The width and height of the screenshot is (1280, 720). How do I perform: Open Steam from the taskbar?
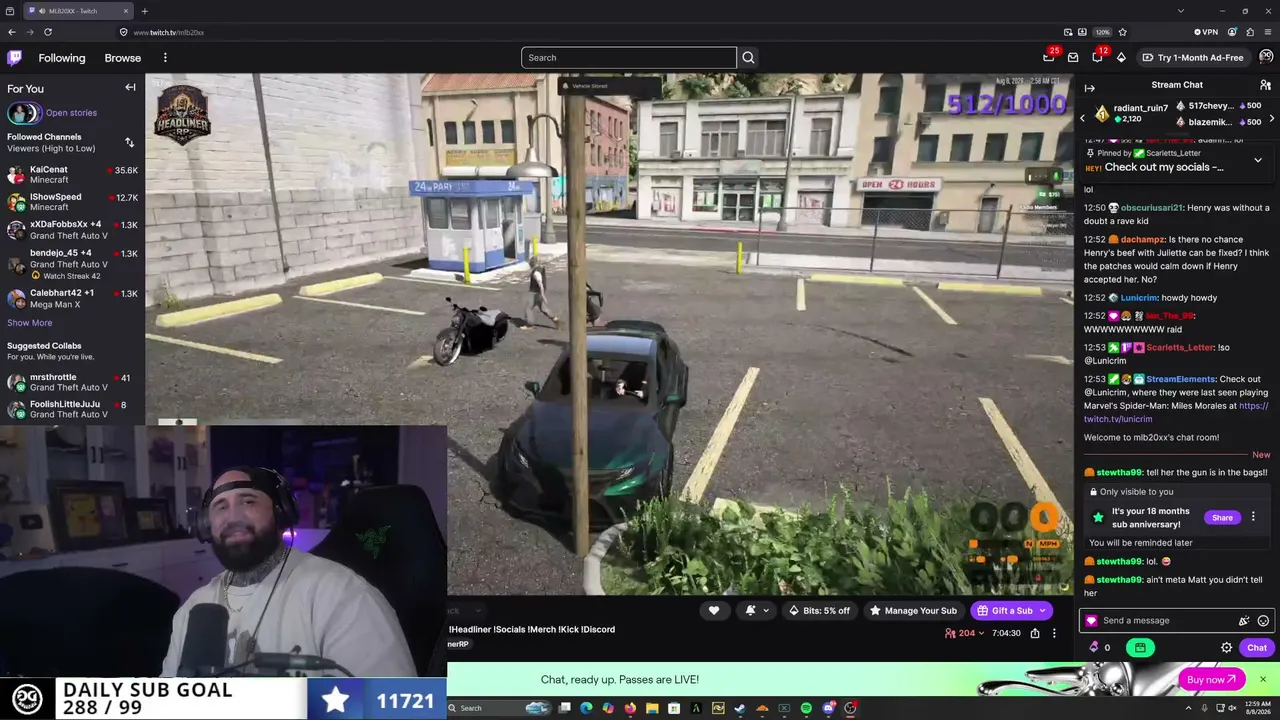[x=740, y=709]
